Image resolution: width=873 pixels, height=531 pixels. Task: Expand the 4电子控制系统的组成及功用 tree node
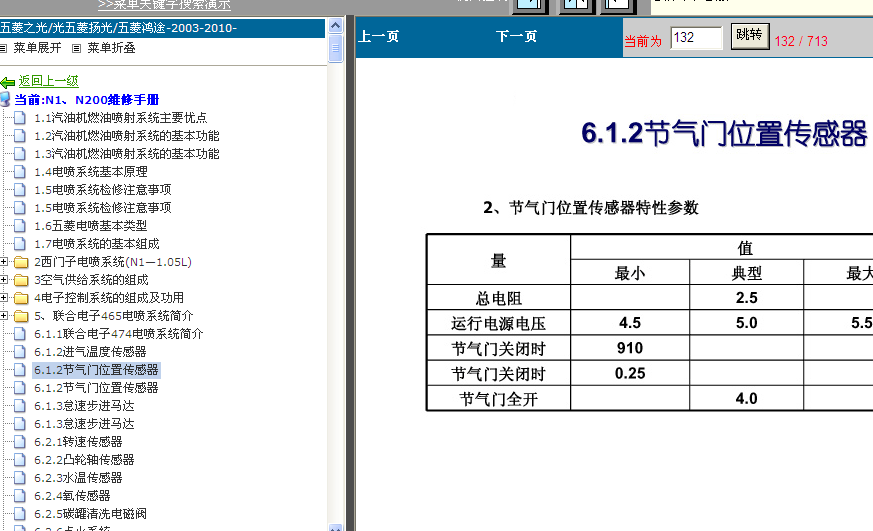pyautogui.click(x=4, y=298)
